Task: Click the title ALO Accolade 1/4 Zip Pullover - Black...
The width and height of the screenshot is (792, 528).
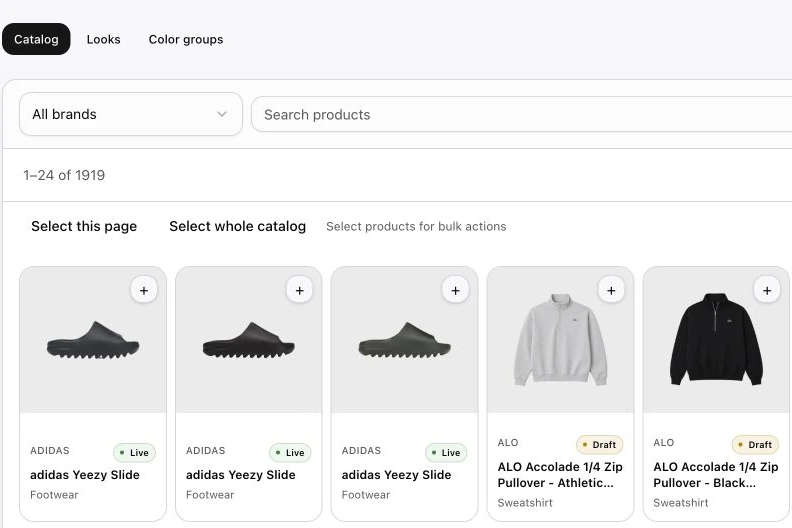Action: (x=716, y=474)
